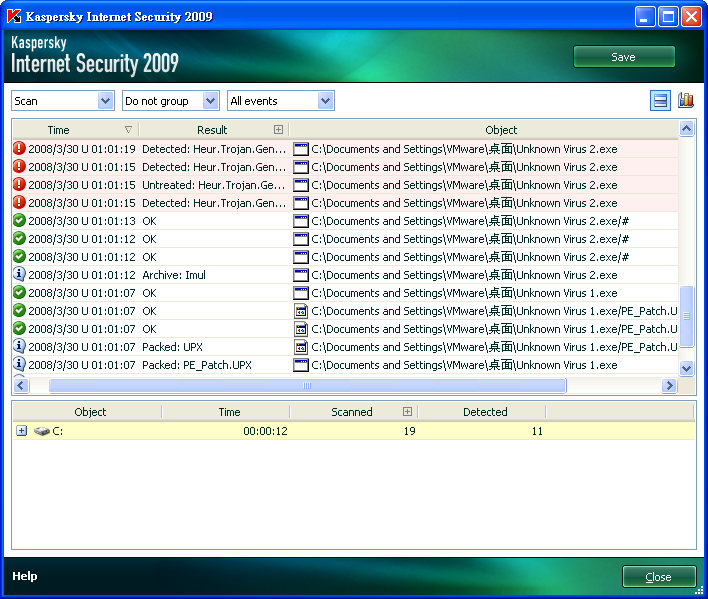Click green check icon on 01:01:13 OK row
Viewport: 708px width, 599px height.
coord(19,221)
